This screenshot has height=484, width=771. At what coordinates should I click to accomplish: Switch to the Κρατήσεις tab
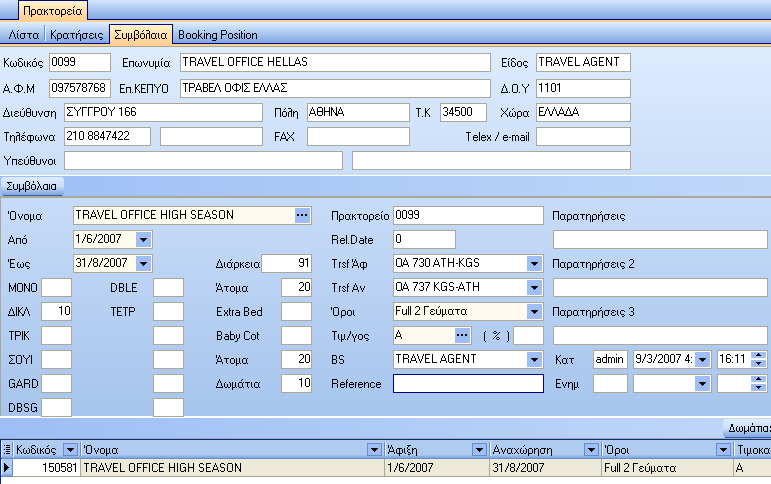click(x=77, y=35)
